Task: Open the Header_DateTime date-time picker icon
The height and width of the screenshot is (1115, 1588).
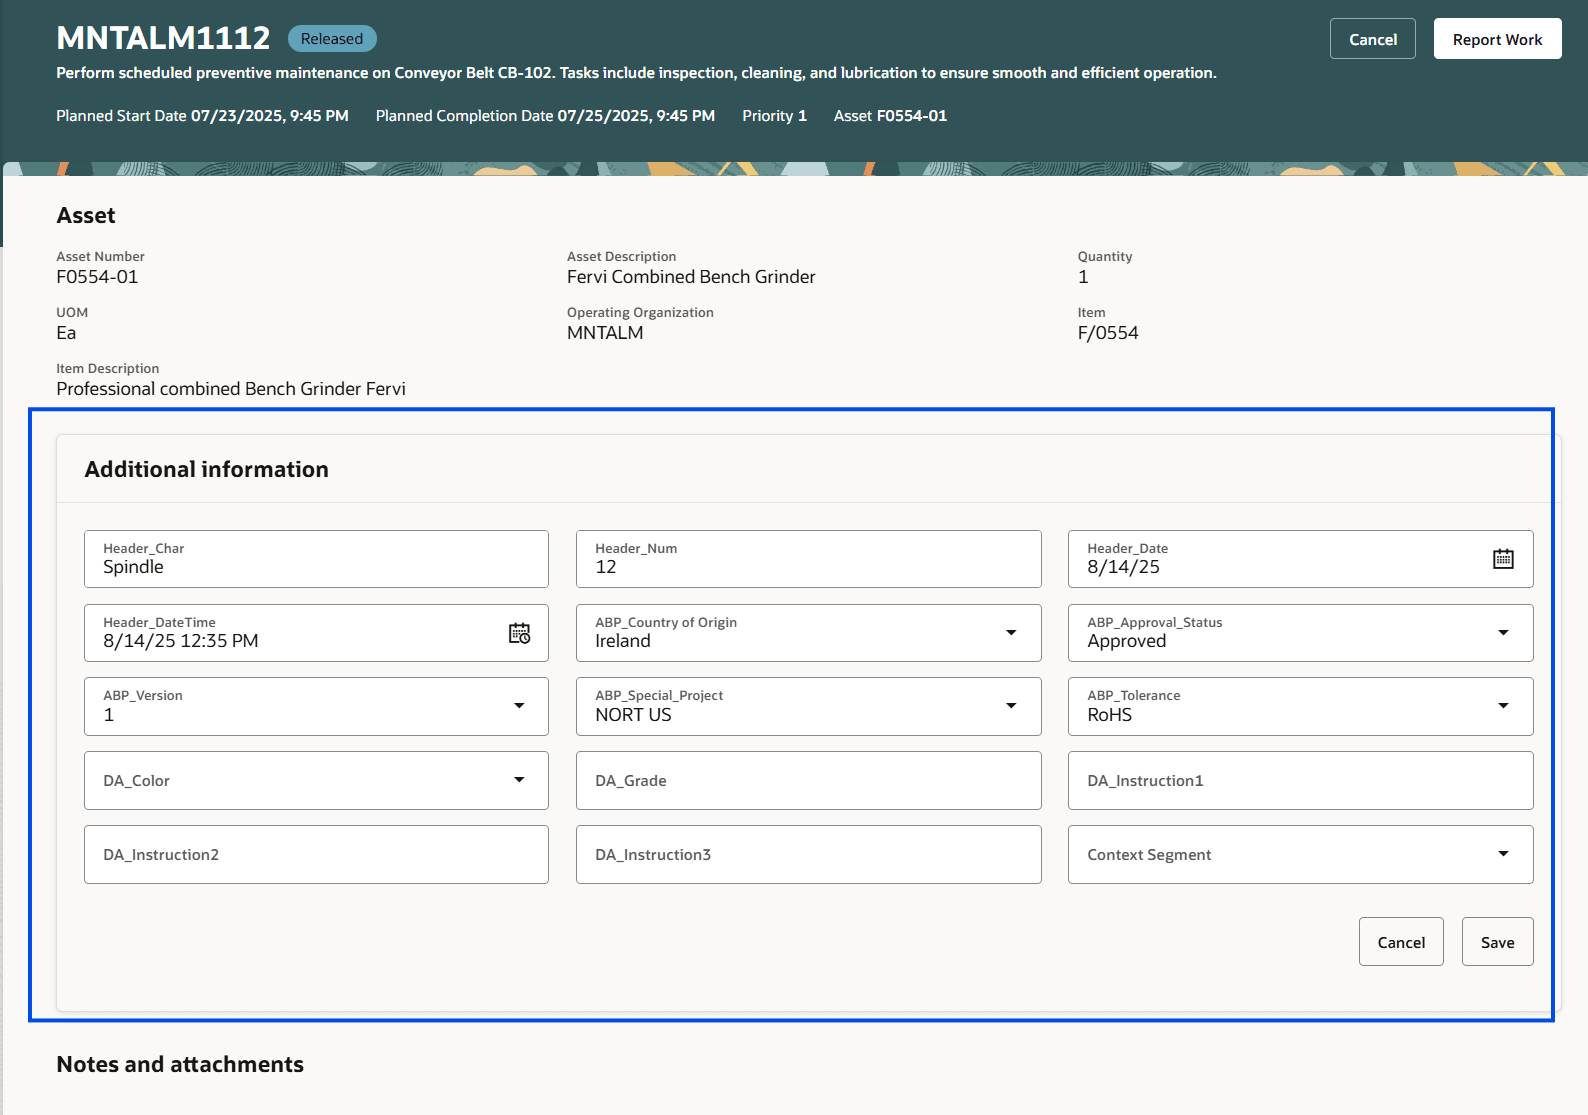Action: [x=519, y=633]
